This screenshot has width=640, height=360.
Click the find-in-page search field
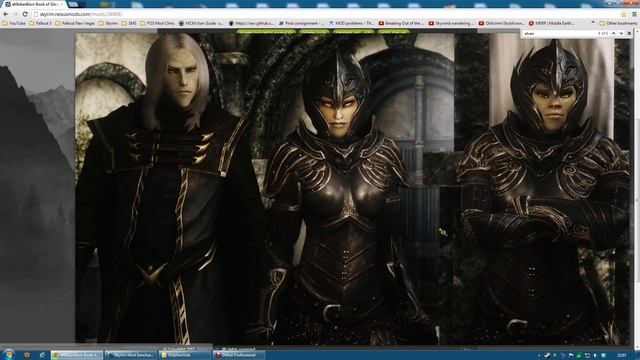coord(558,33)
